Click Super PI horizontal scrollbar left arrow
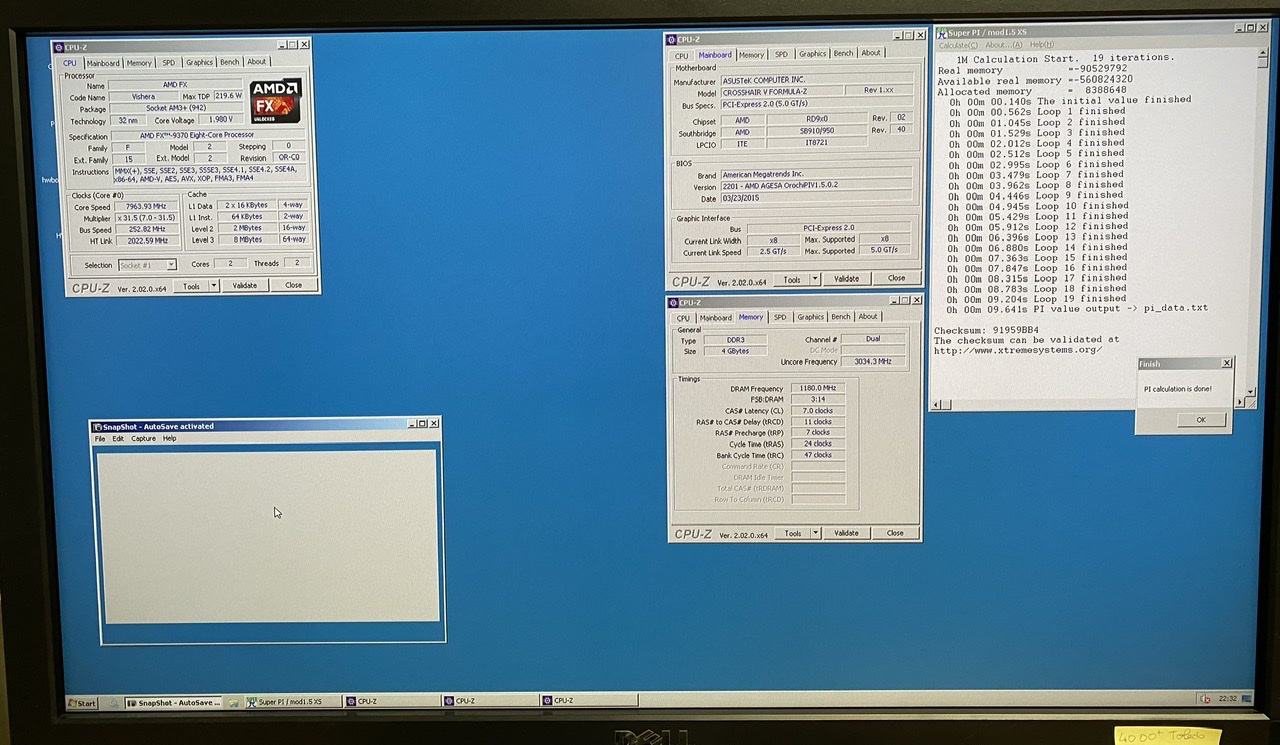The width and height of the screenshot is (1280, 745). click(x=936, y=405)
